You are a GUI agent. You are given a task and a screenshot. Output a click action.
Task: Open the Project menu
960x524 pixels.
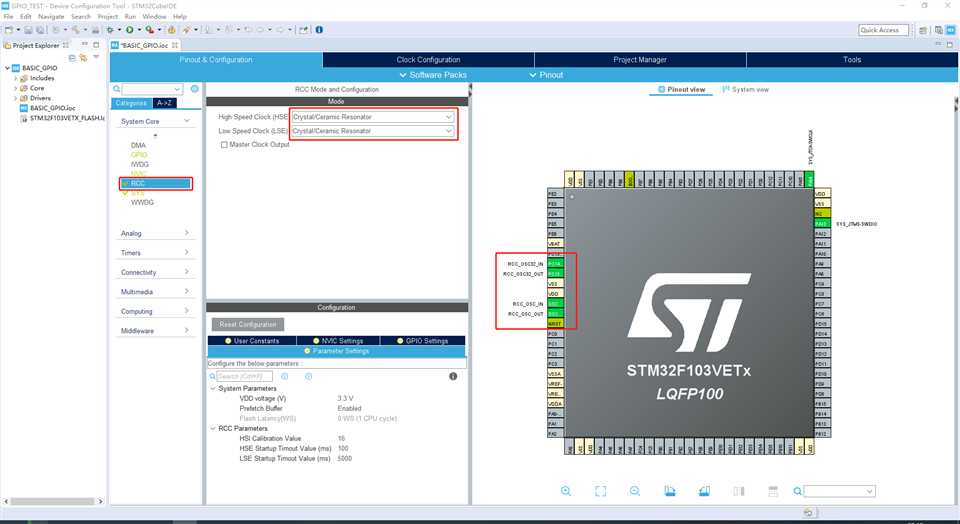(x=108, y=17)
